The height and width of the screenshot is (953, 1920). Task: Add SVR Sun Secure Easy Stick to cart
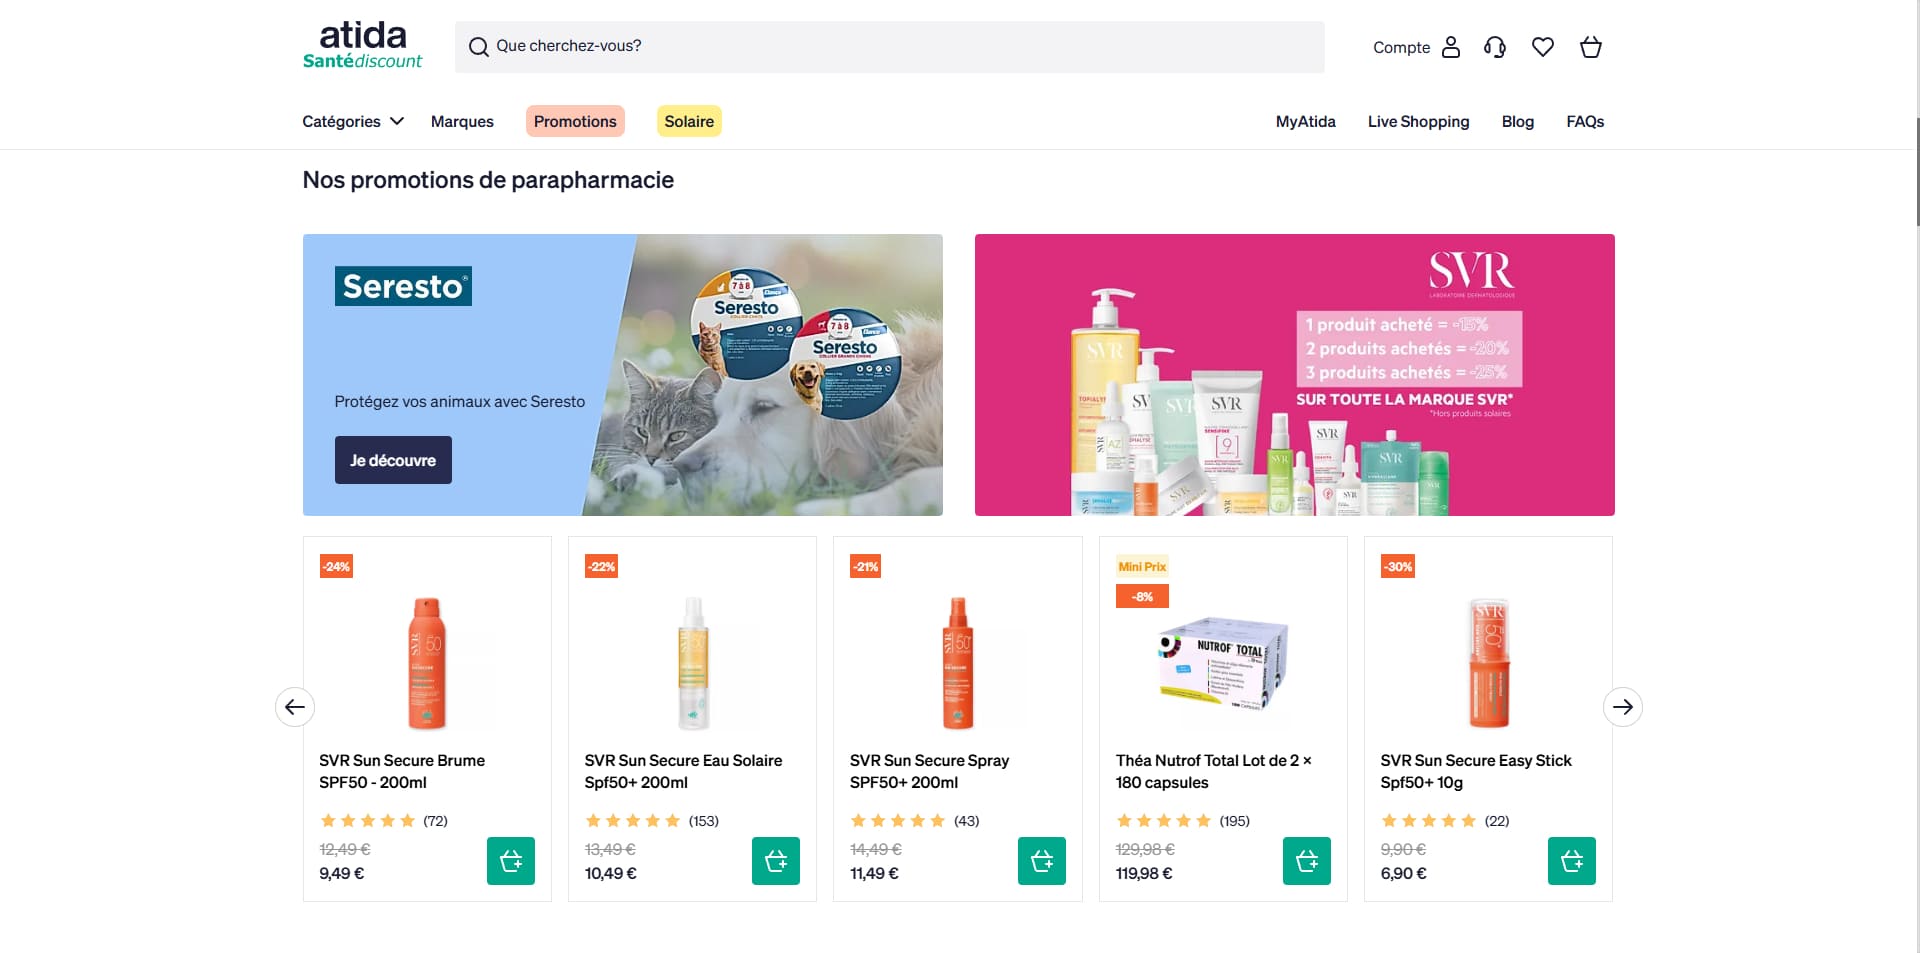pyautogui.click(x=1572, y=861)
